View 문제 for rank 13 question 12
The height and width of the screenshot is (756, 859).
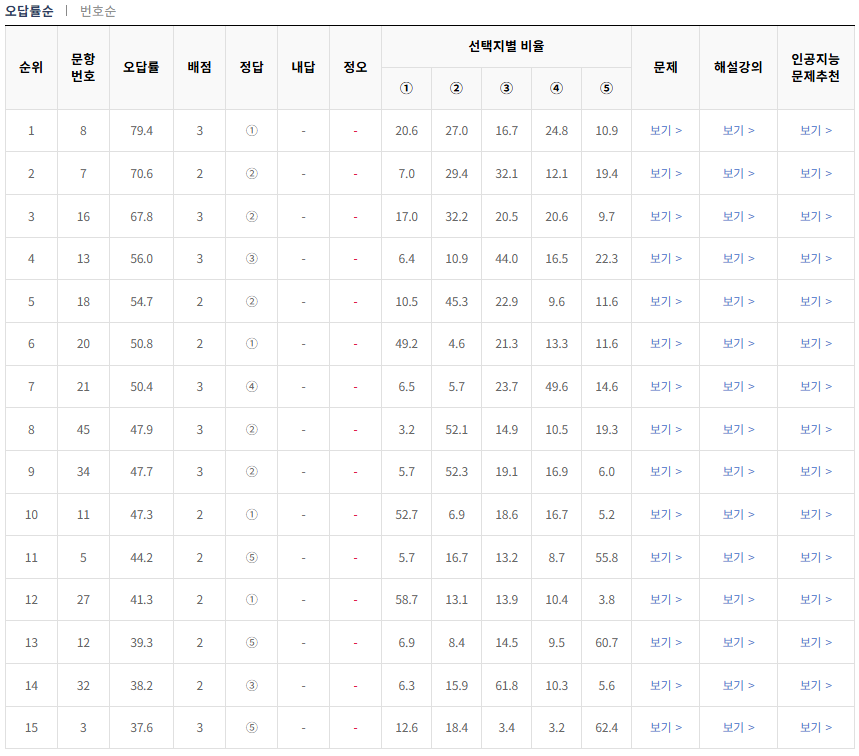tap(665, 643)
